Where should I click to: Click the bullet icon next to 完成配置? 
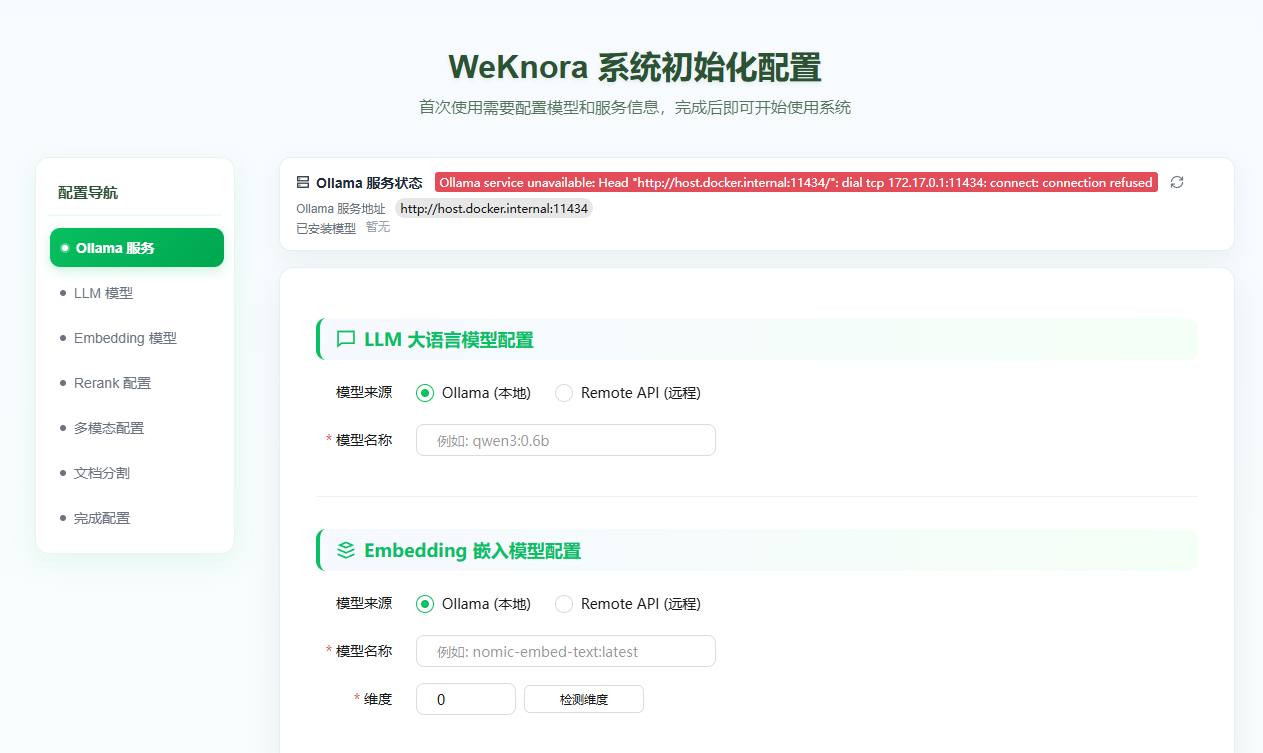62,517
